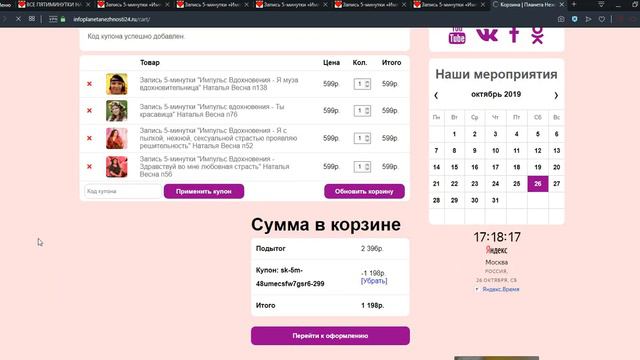Image resolution: width=640 pixels, height=360 pixels.
Task: Click the "Подытог" 2 396р. value
Action: coord(372,248)
